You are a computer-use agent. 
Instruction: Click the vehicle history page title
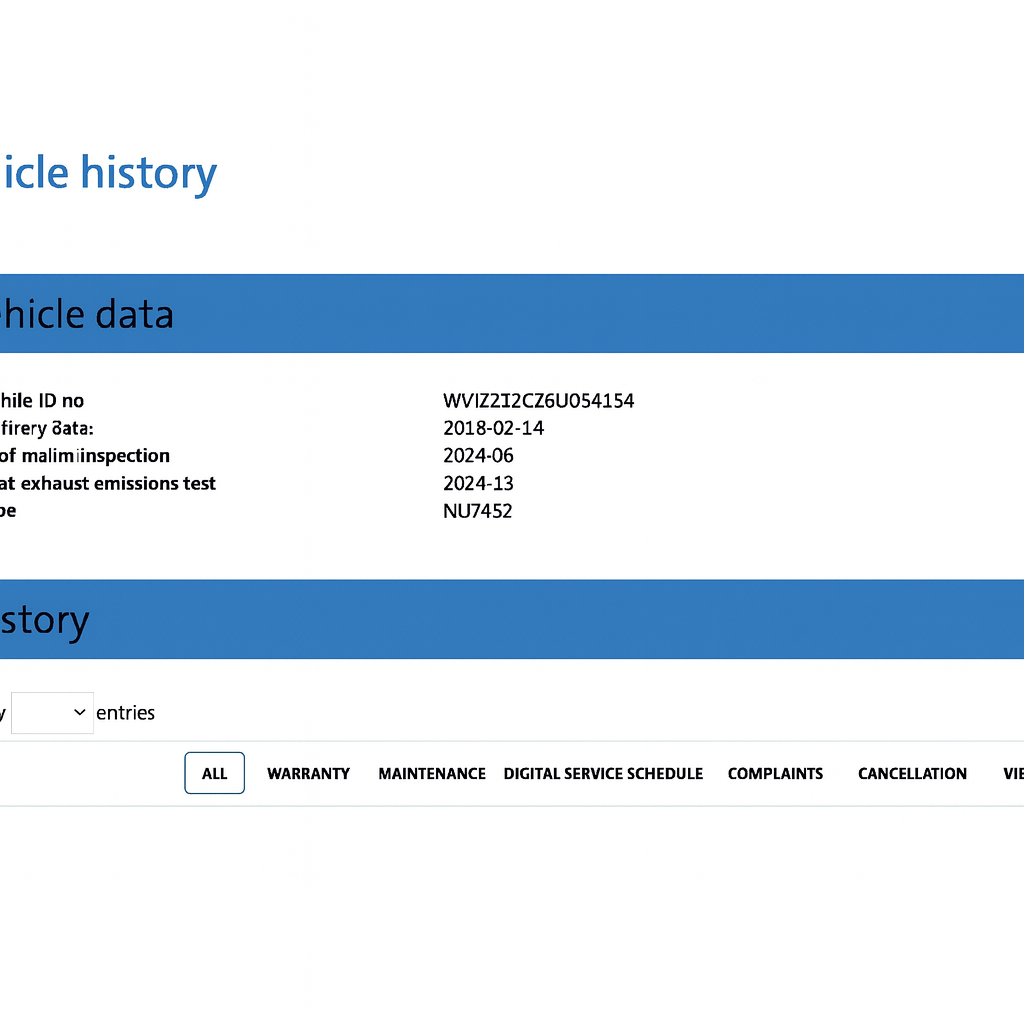pyautogui.click(x=108, y=173)
